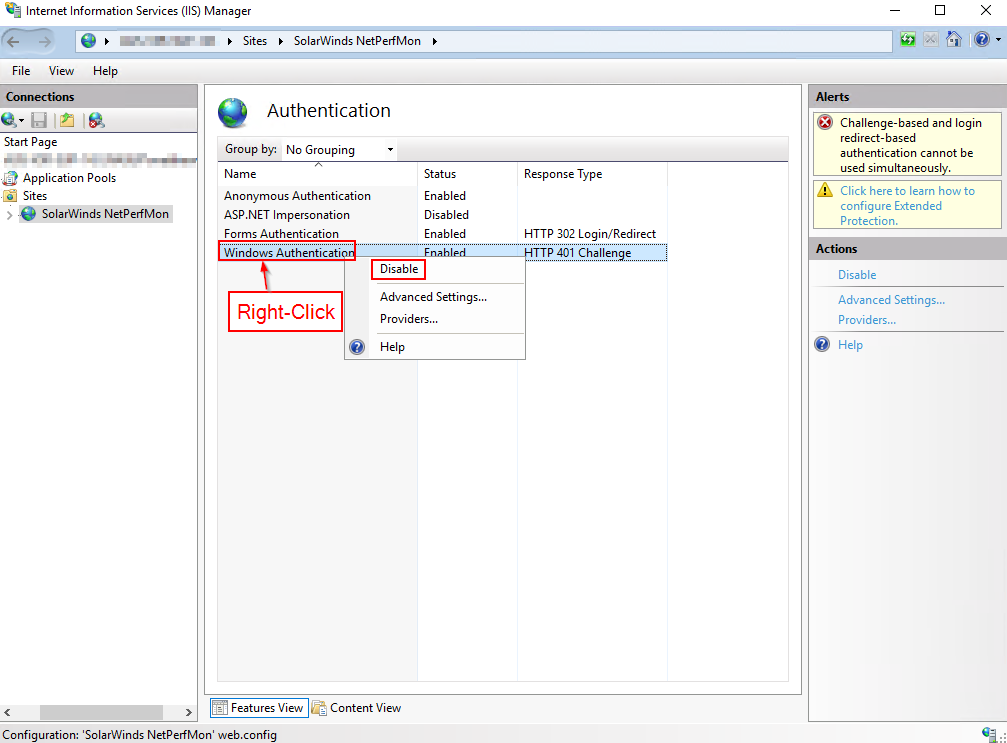Image resolution: width=1007 pixels, height=743 pixels.
Task: Go to the Home page icon
Action: [954, 40]
